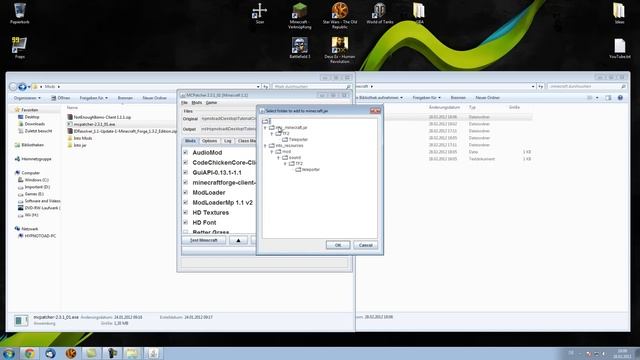
Task: Collapse the sound folder tree node
Action: pyautogui.click(x=279, y=158)
